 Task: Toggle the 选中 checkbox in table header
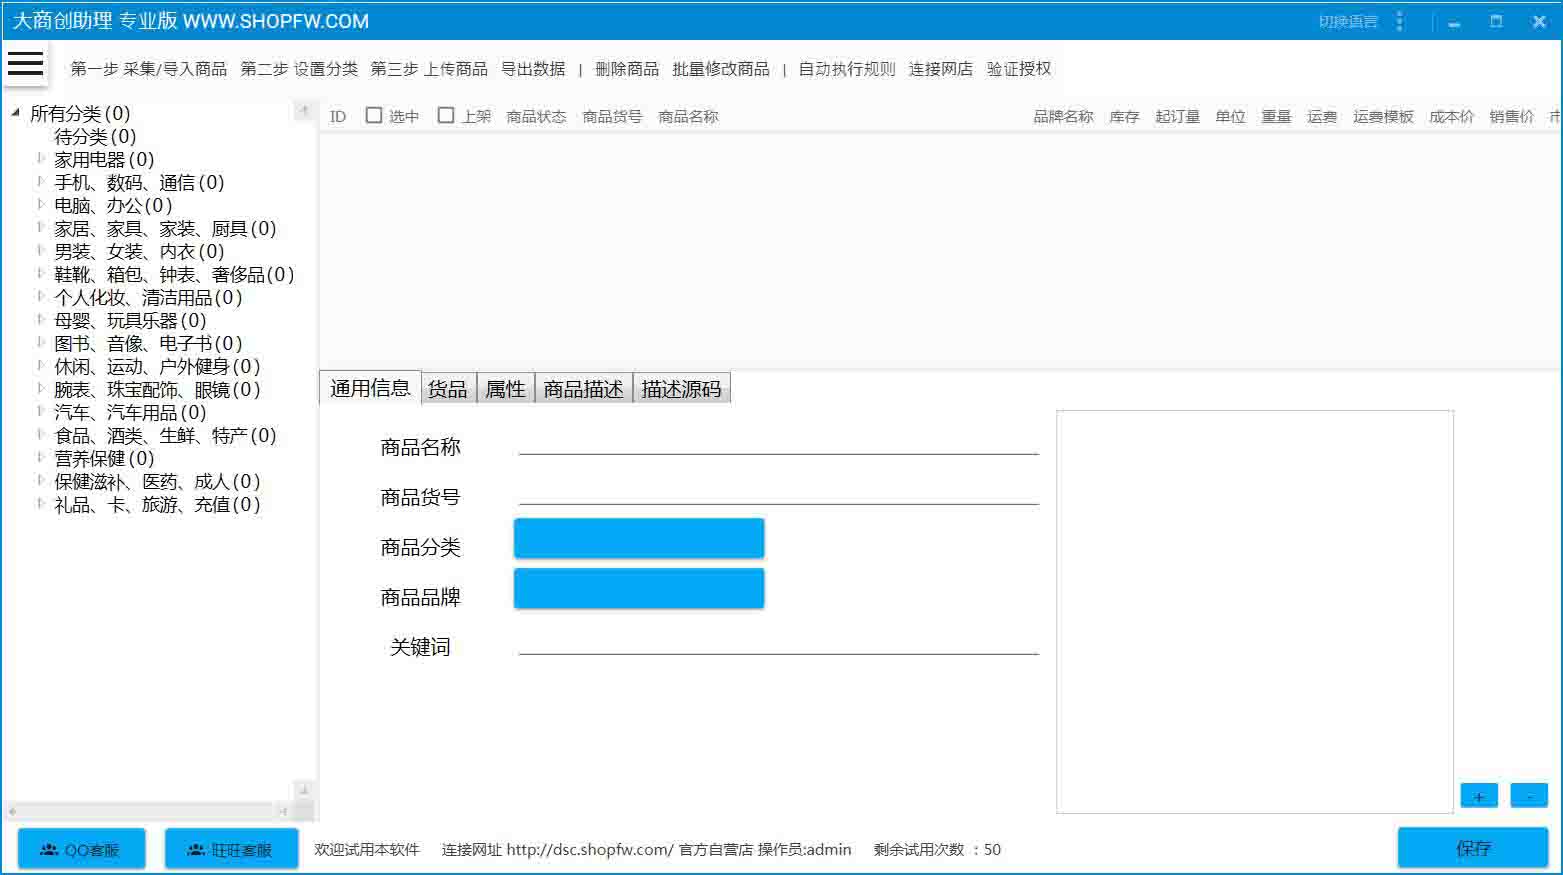tap(374, 116)
